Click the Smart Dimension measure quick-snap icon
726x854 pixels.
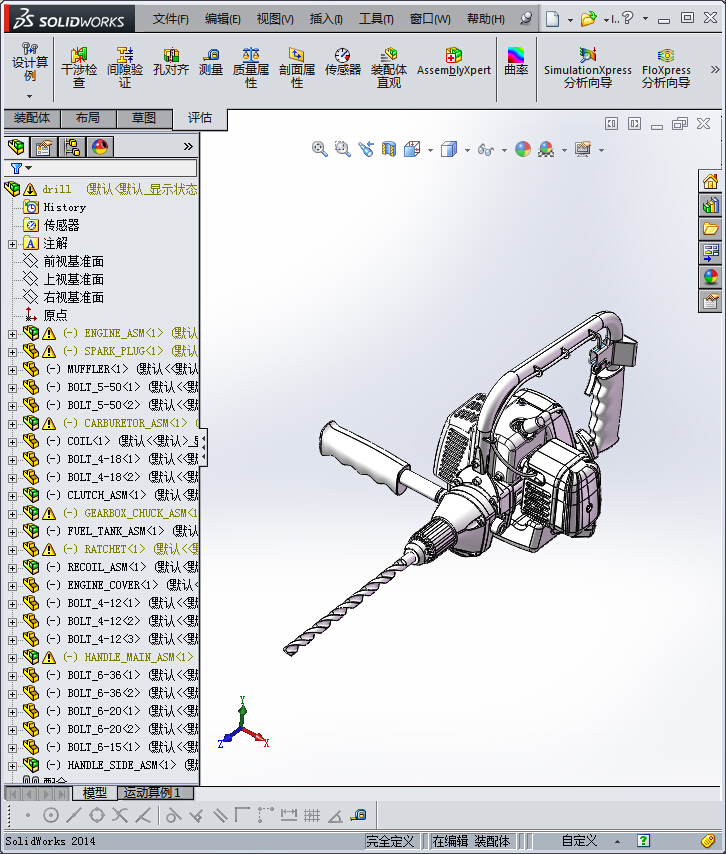click(x=358, y=815)
